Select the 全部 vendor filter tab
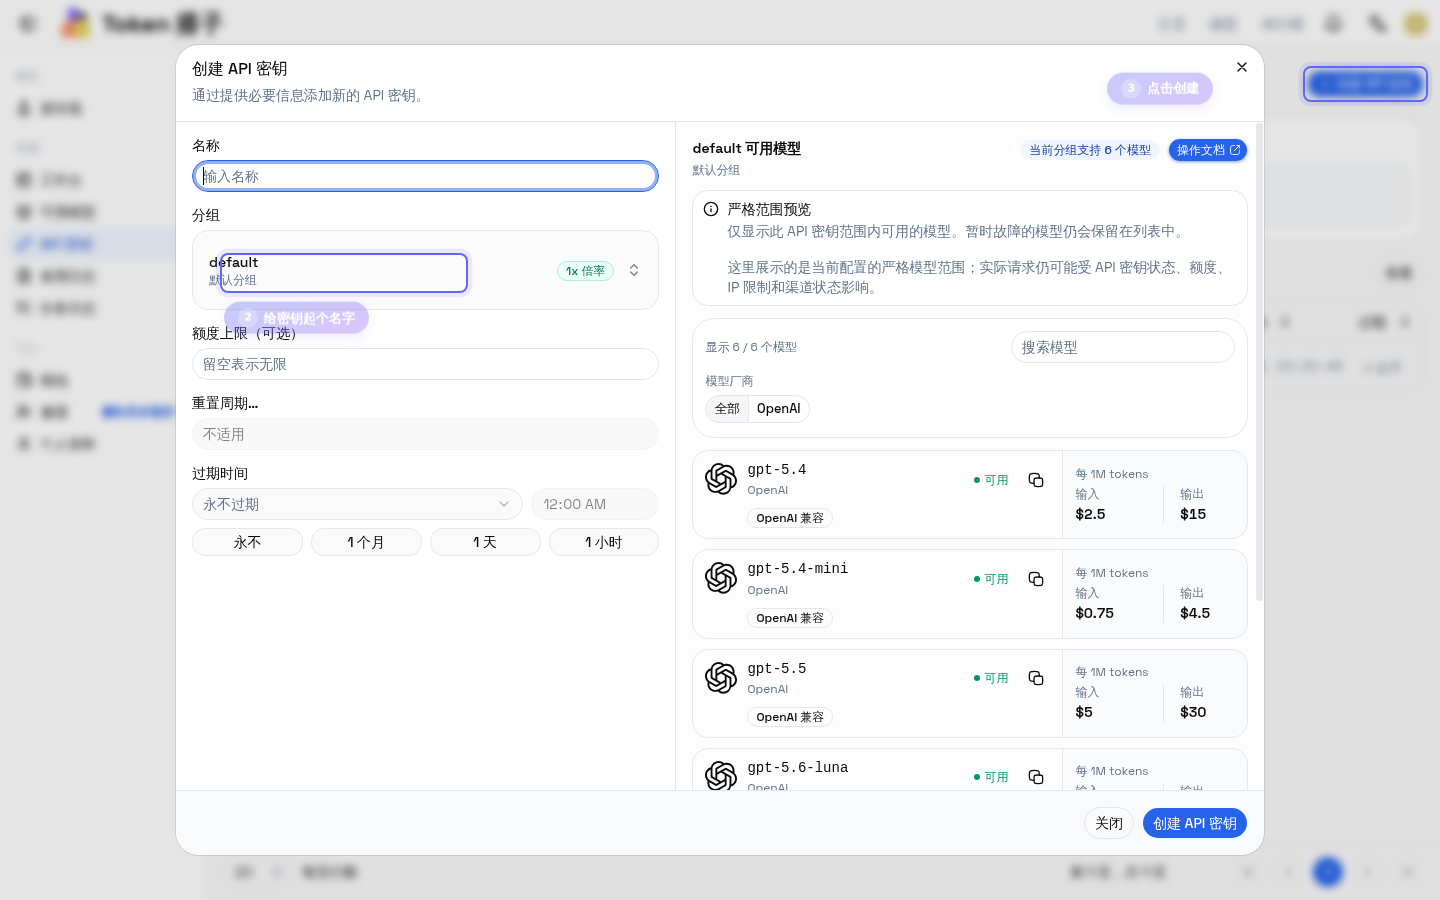The width and height of the screenshot is (1440, 900). click(727, 408)
